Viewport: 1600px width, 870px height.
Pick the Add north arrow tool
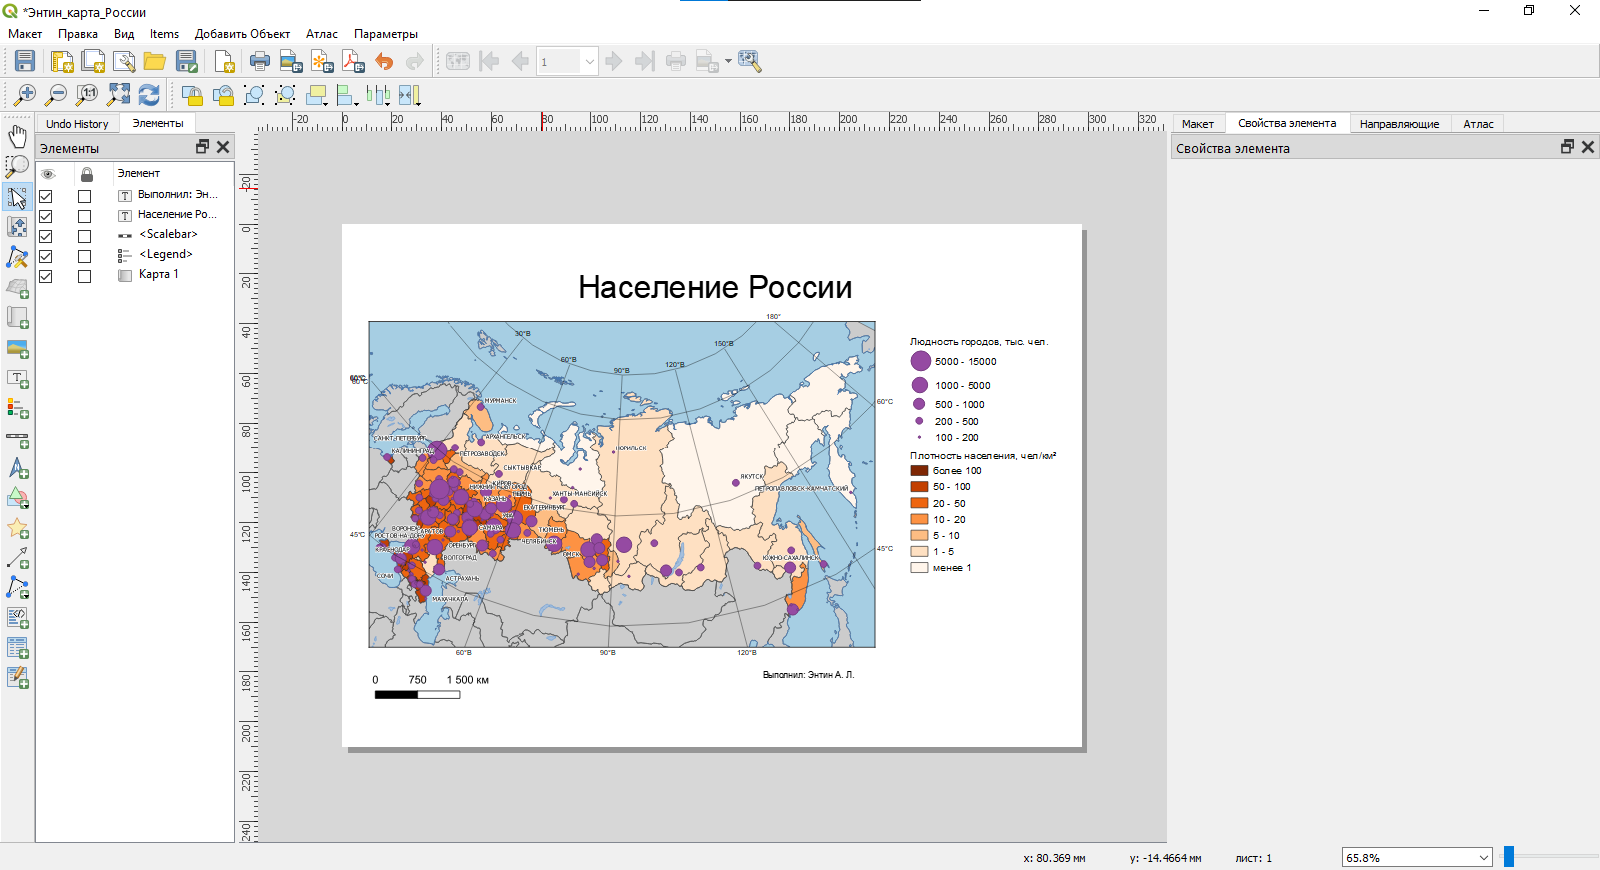pos(18,468)
